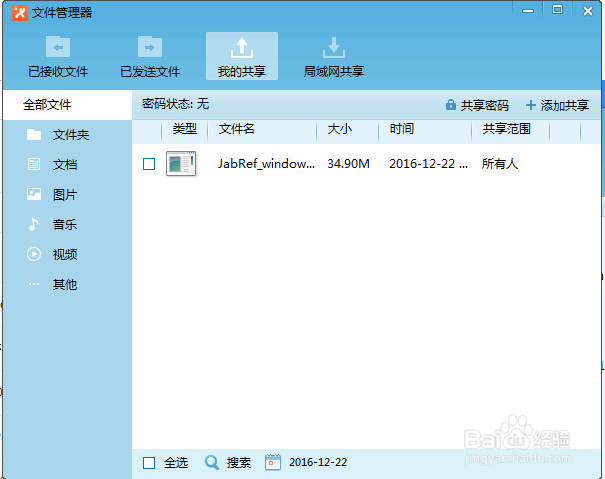Click the app logo icon in title bar
605x479 pixels.
[20, 13]
